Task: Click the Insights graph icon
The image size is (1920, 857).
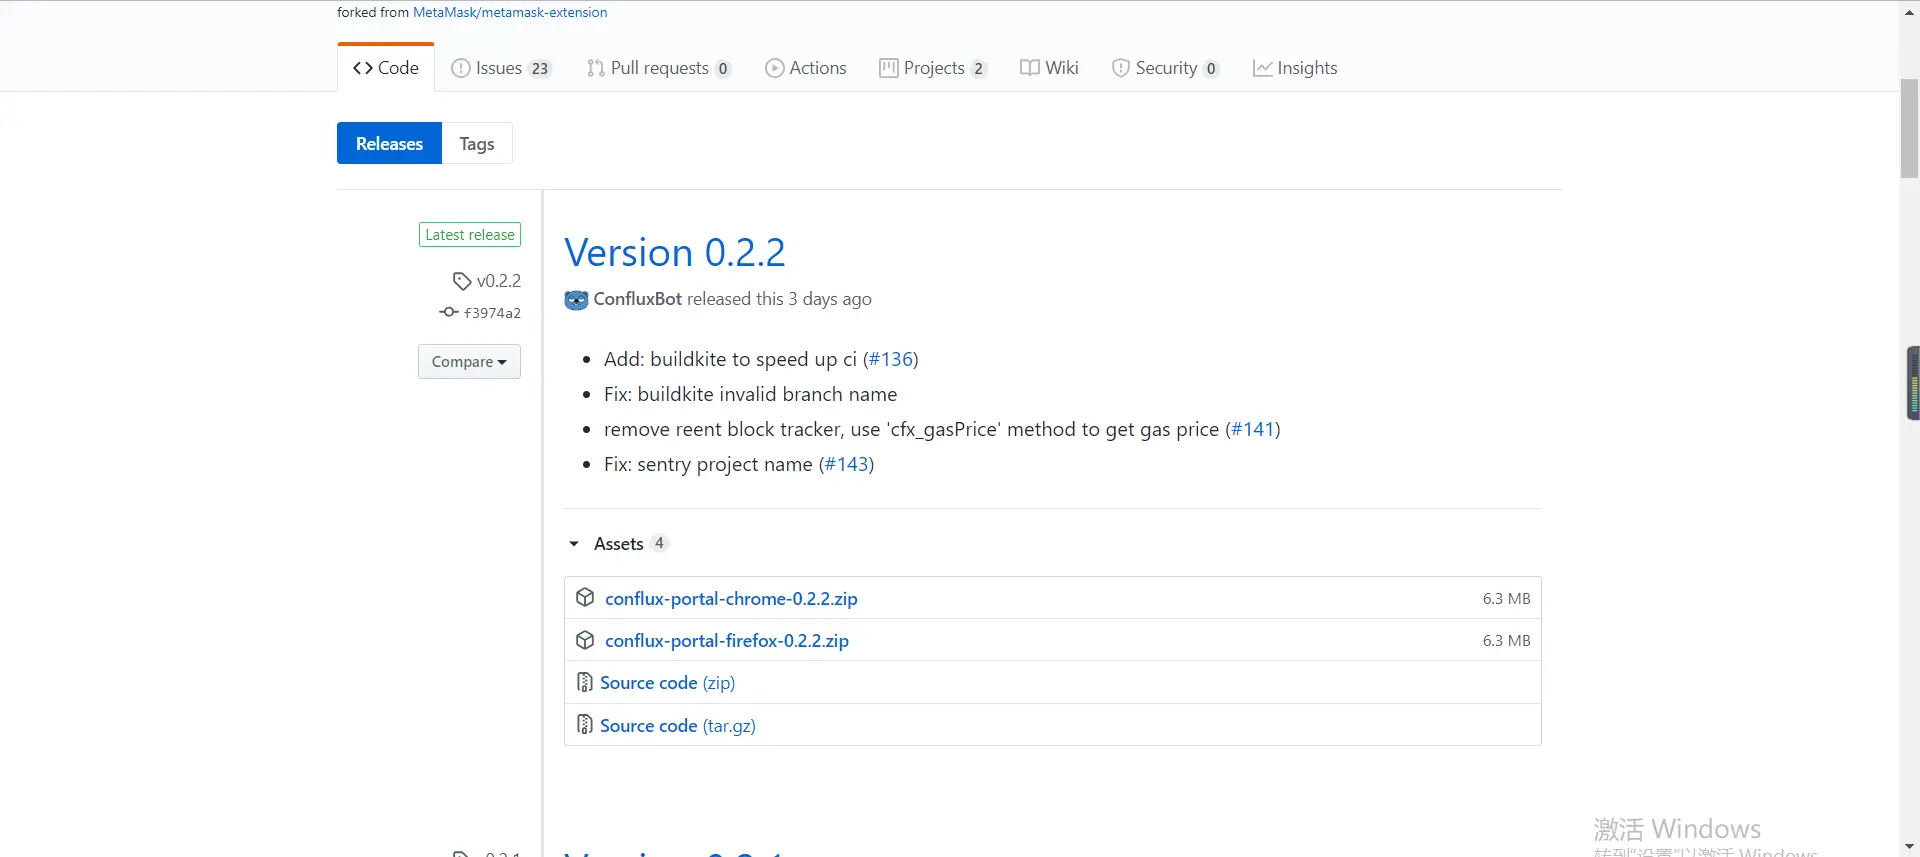Action: 1263,68
